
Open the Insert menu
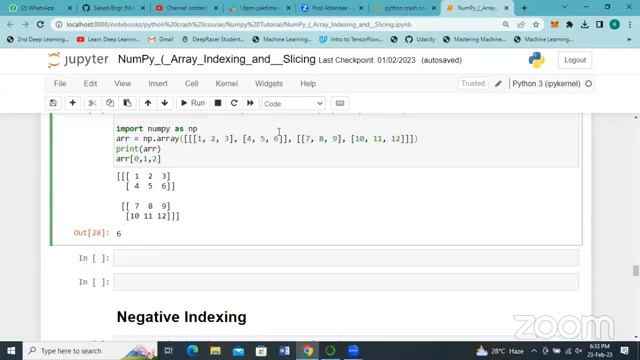click(x=158, y=84)
